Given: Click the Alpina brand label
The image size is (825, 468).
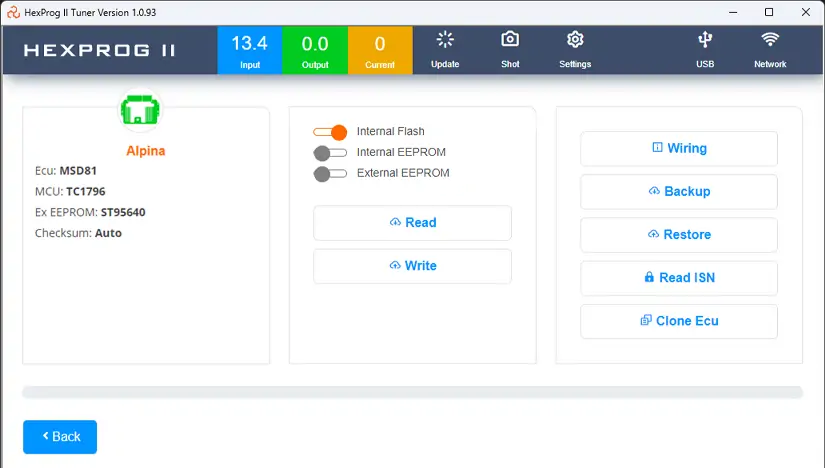Looking at the screenshot, I should 146,151.
